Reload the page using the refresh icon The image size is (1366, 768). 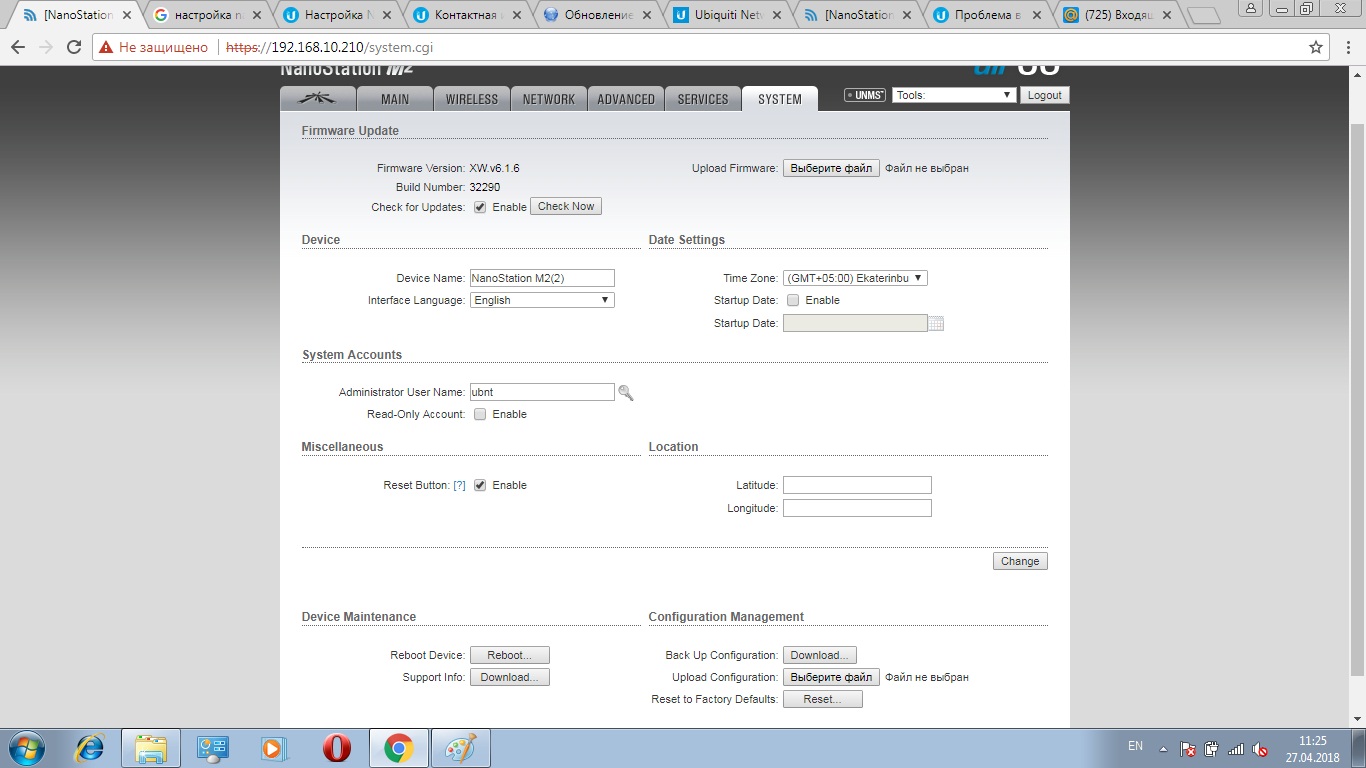[73, 47]
